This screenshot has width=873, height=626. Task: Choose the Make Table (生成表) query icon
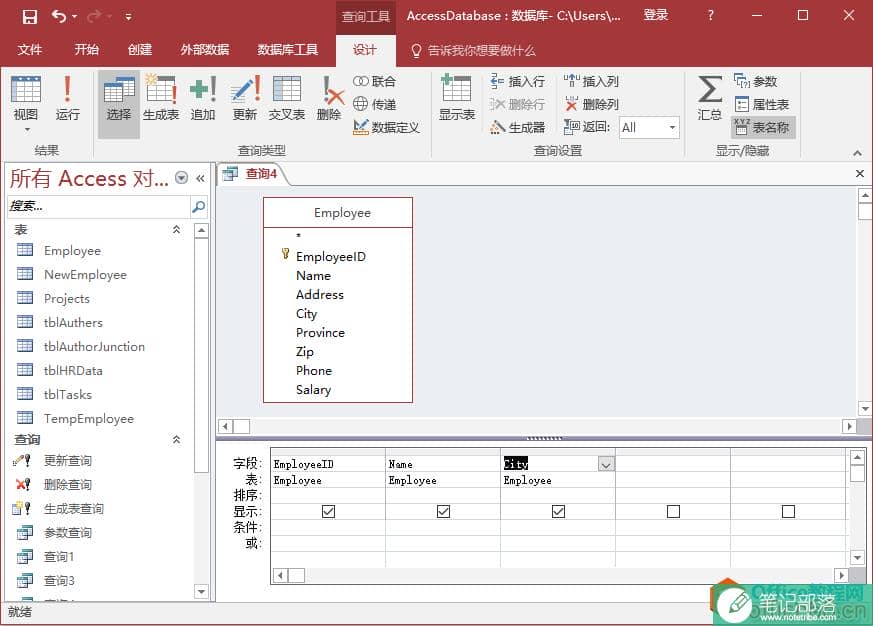(161, 98)
